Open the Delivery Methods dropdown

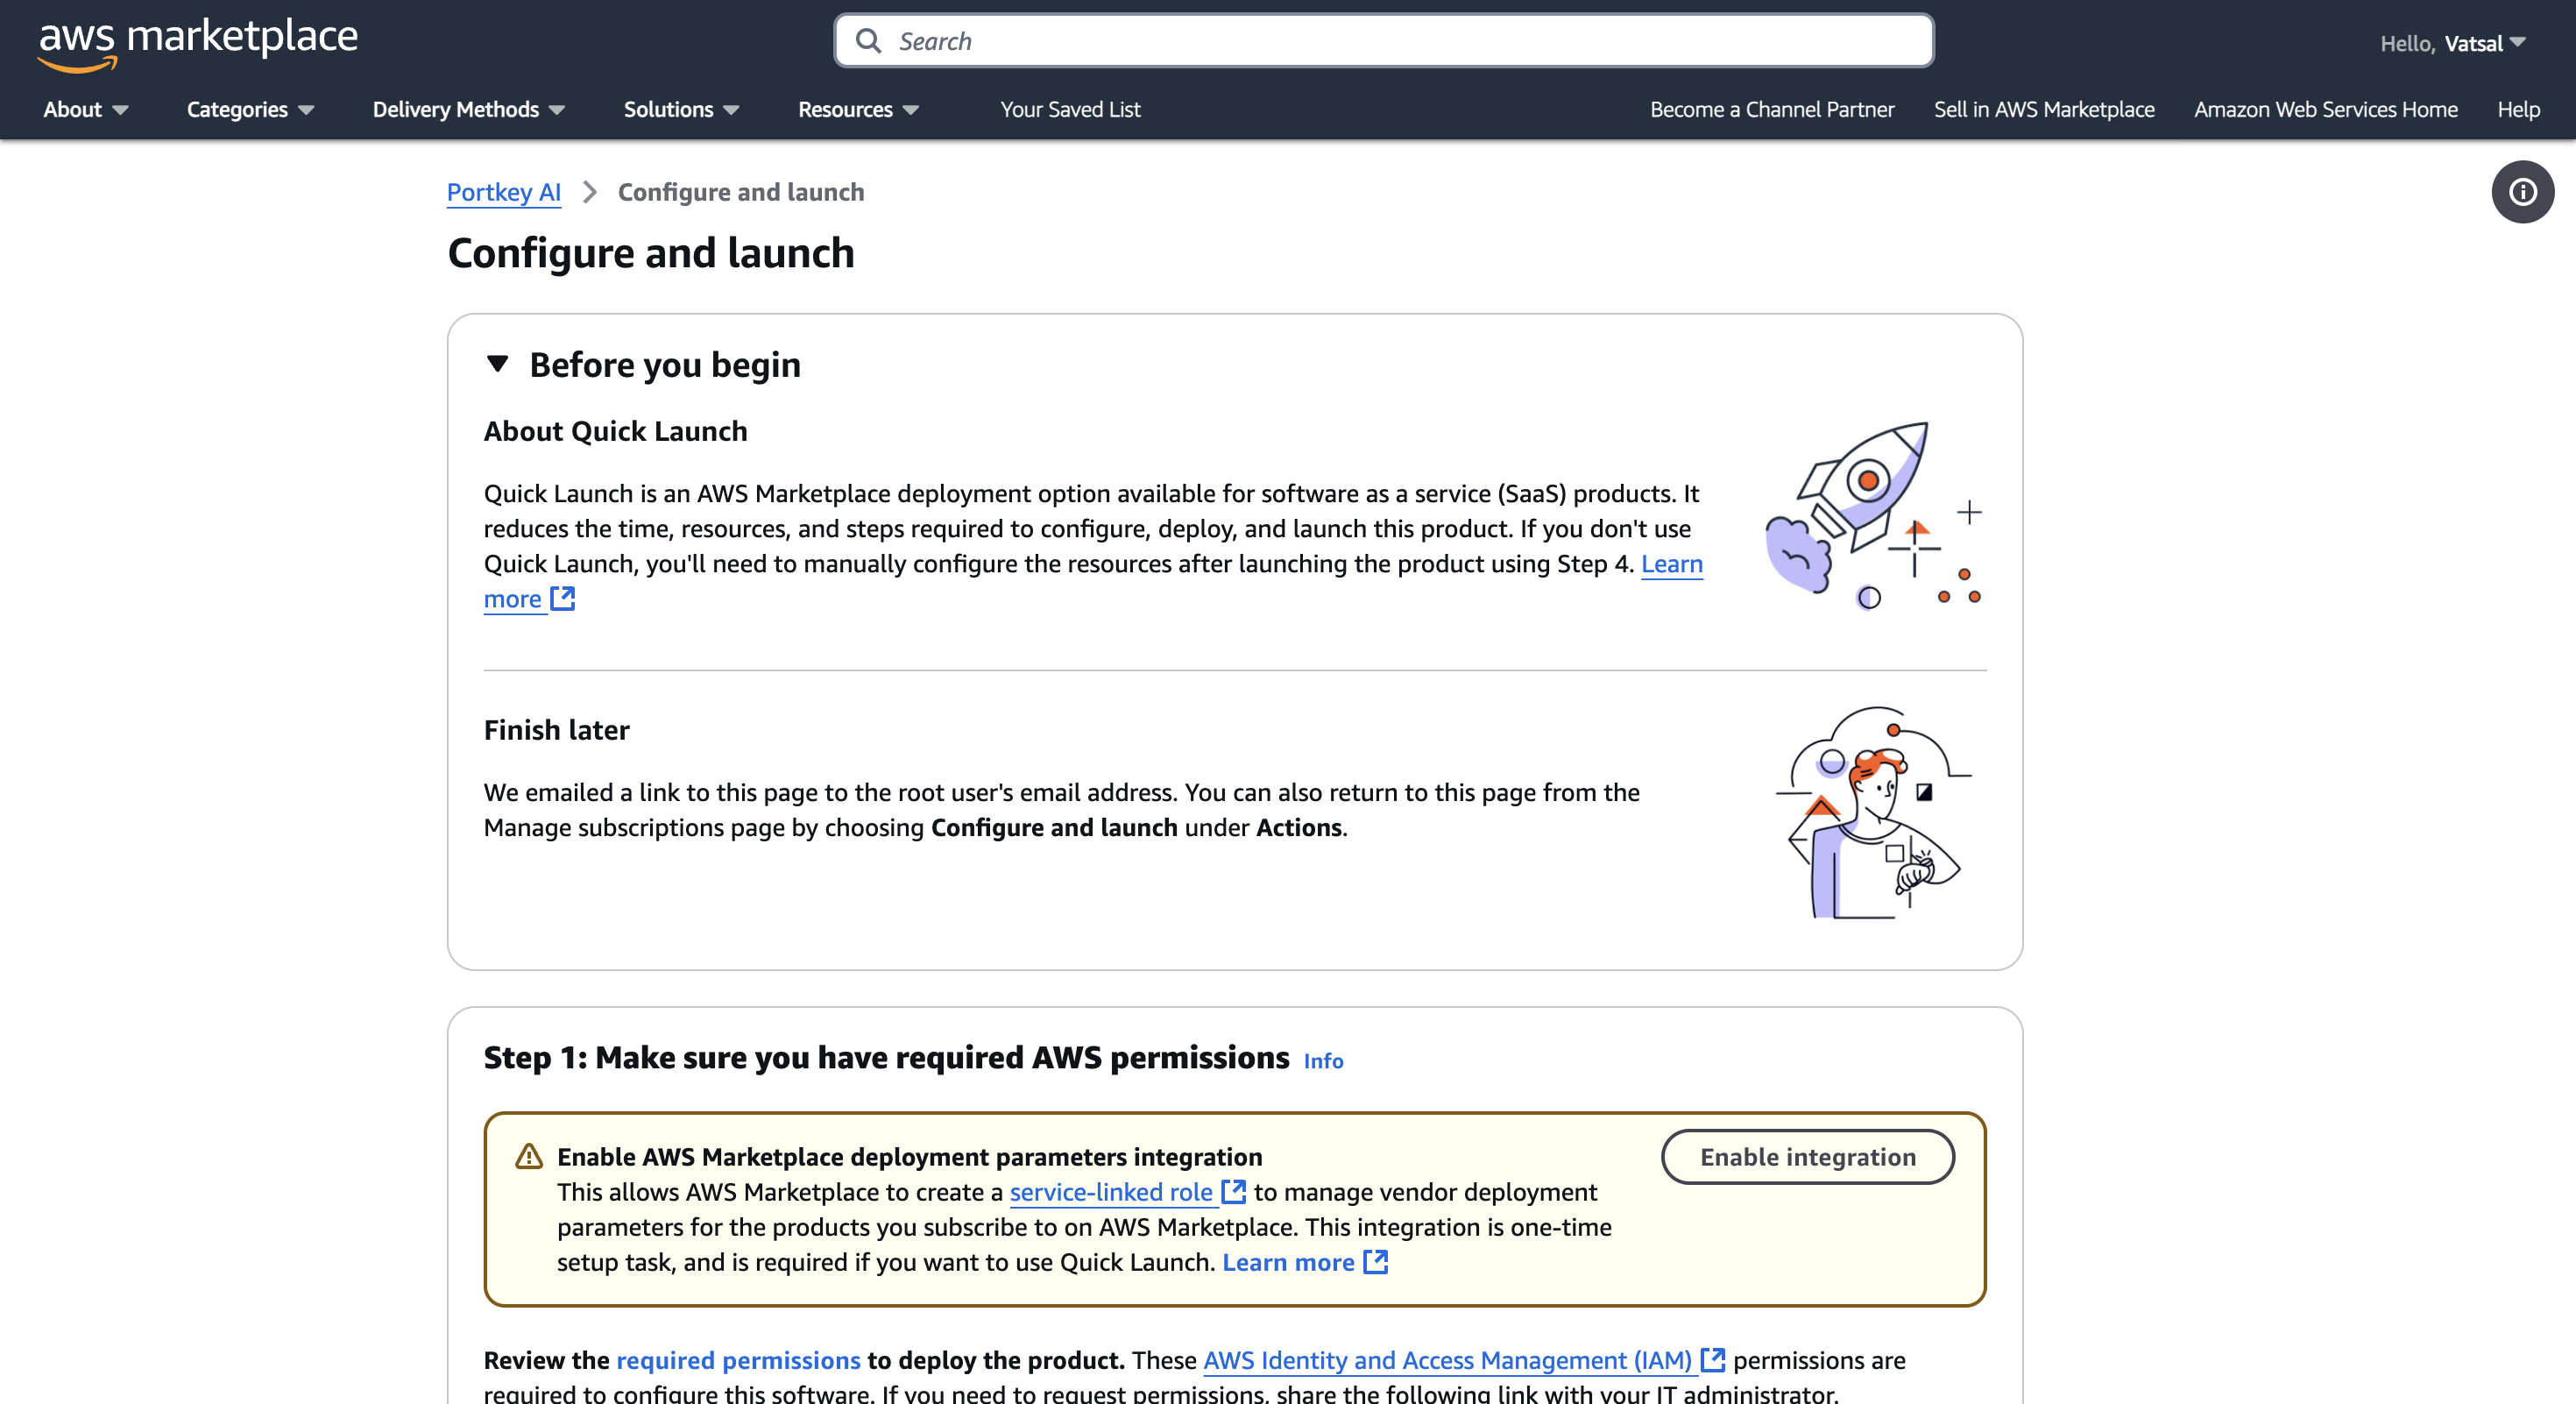[x=468, y=110]
